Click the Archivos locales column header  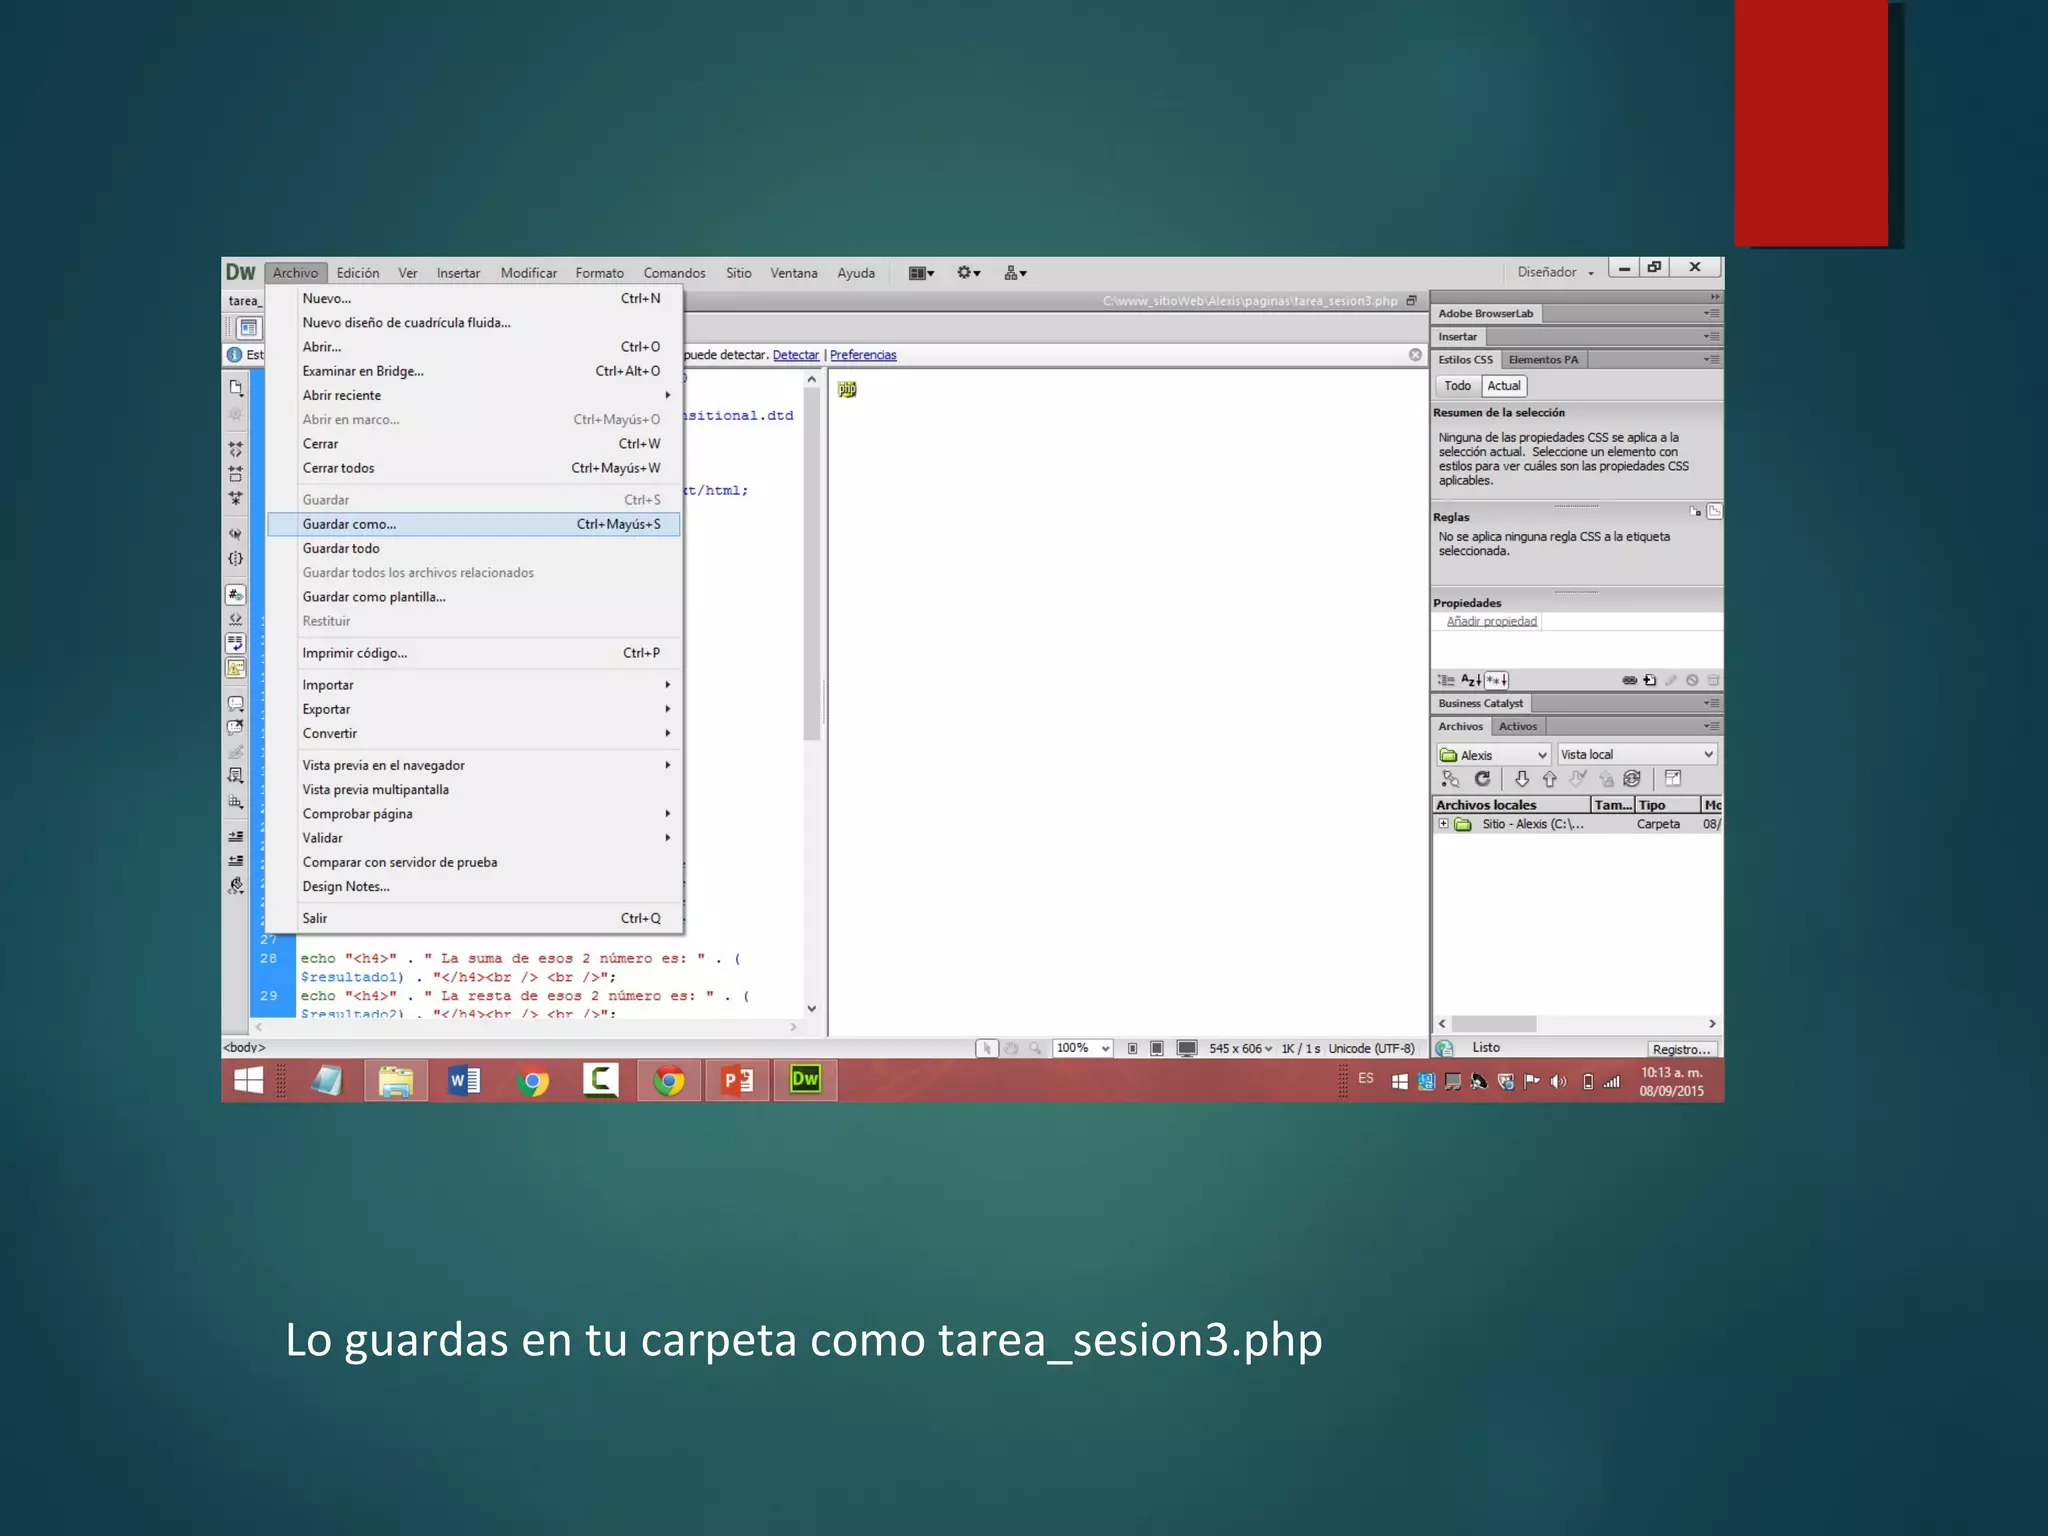pos(1511,805)
